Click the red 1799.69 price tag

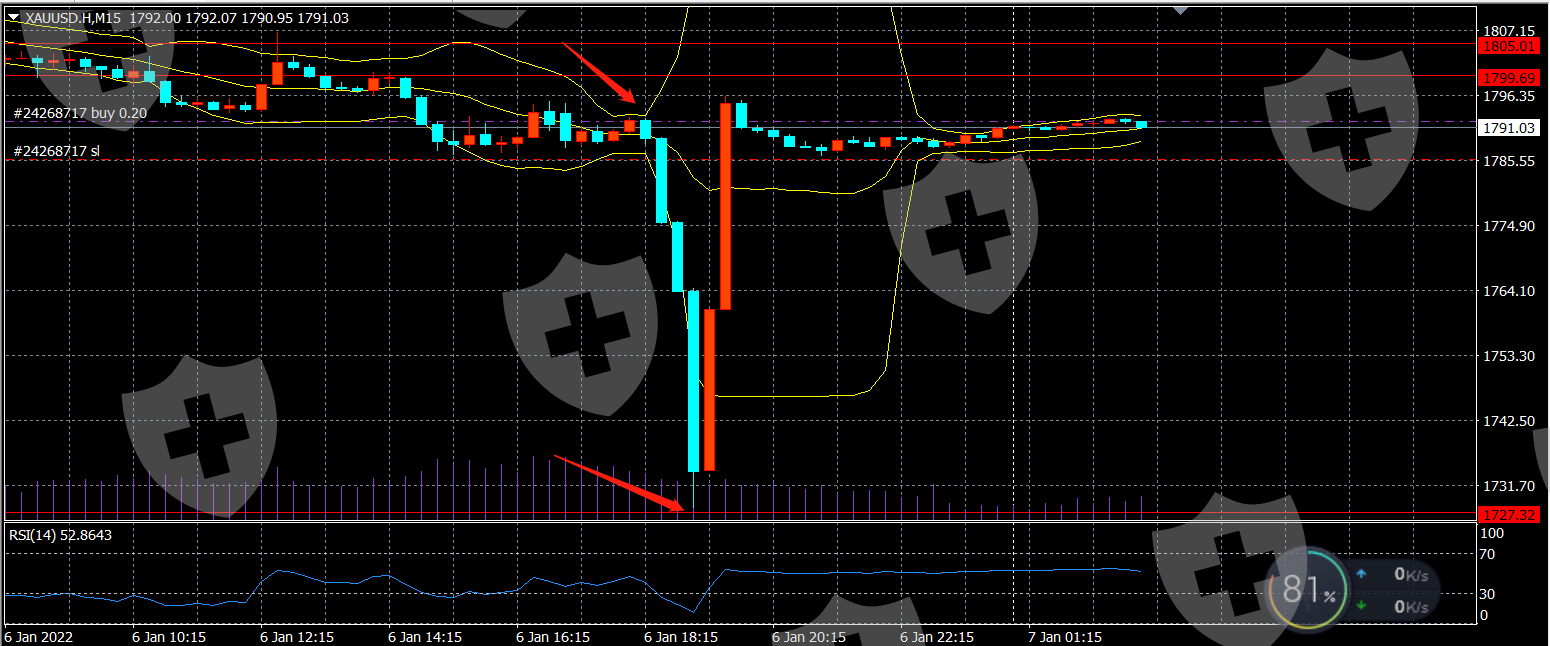click(1509, 78)
